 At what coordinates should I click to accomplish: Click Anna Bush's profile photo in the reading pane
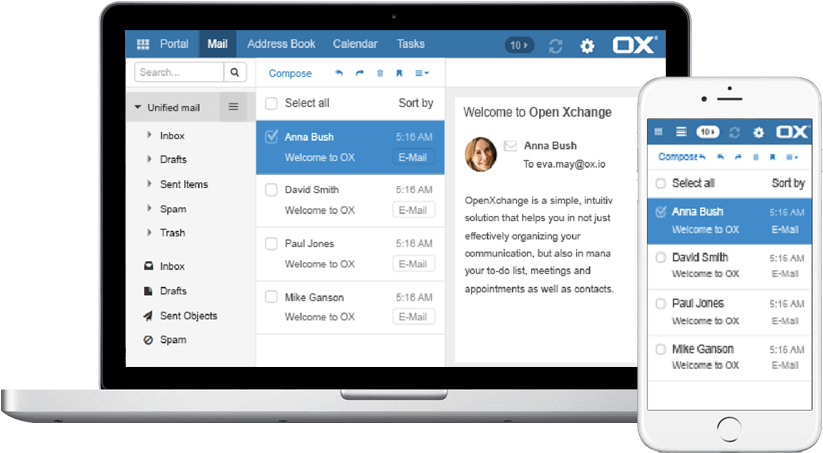481,154
